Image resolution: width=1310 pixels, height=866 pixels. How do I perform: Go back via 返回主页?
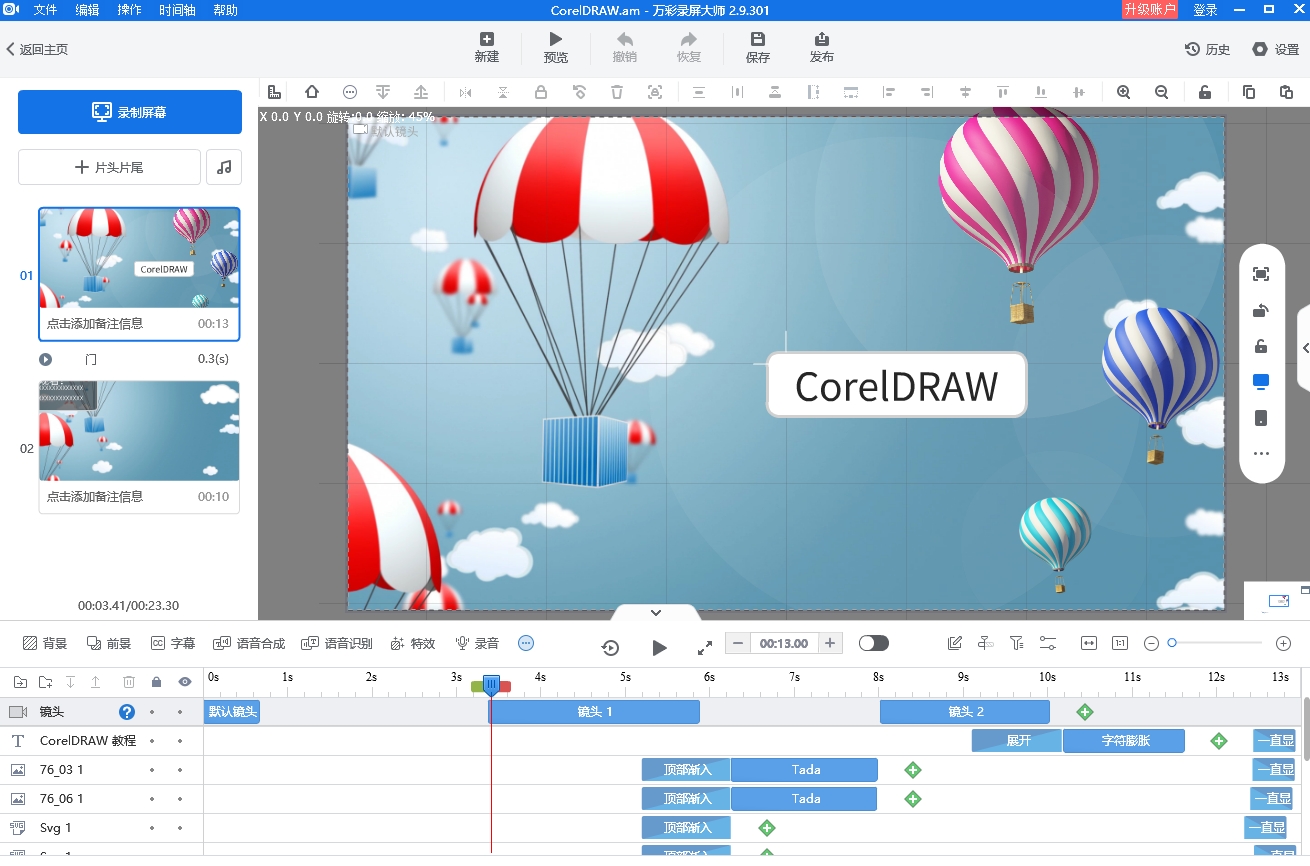(37, 49)
